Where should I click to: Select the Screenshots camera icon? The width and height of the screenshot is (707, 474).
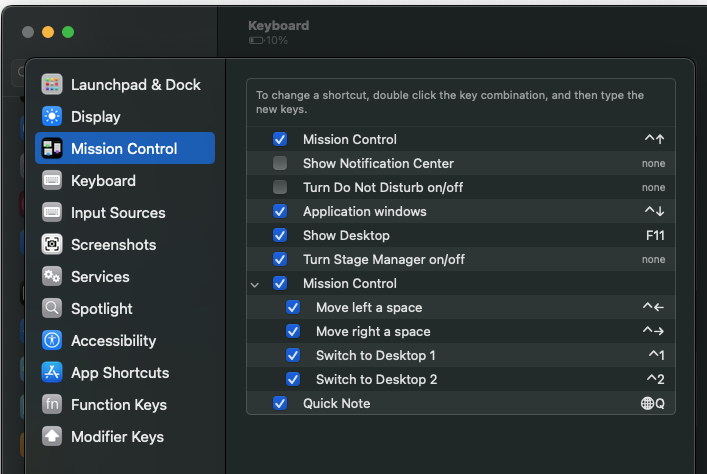coord(53,245)
